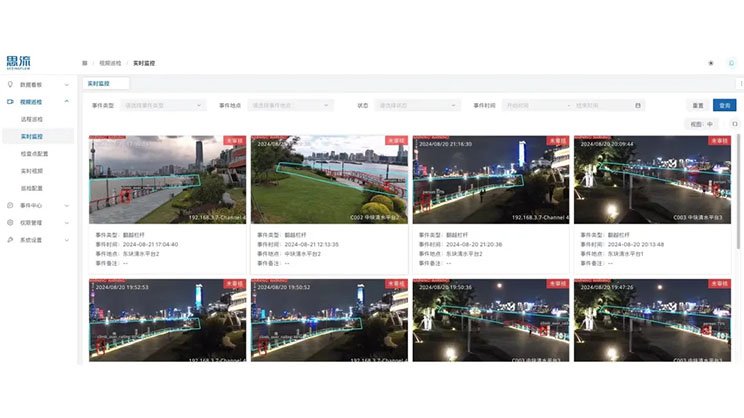Screen dimensions: 744x418
Task: Click the blue 查询 search button
Action: coord(725,105)
